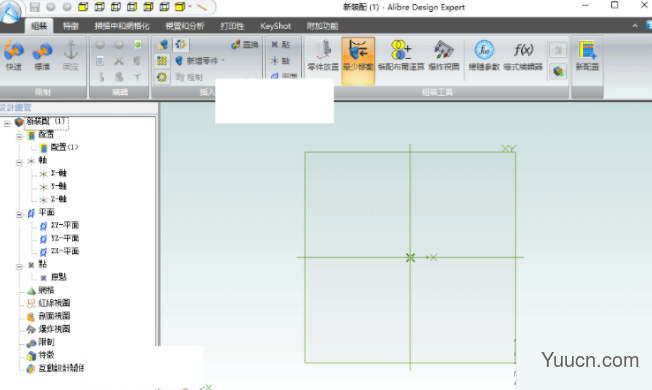
Task: Click the grid pattern icon in insert group
Action: (x=162, y=61)
